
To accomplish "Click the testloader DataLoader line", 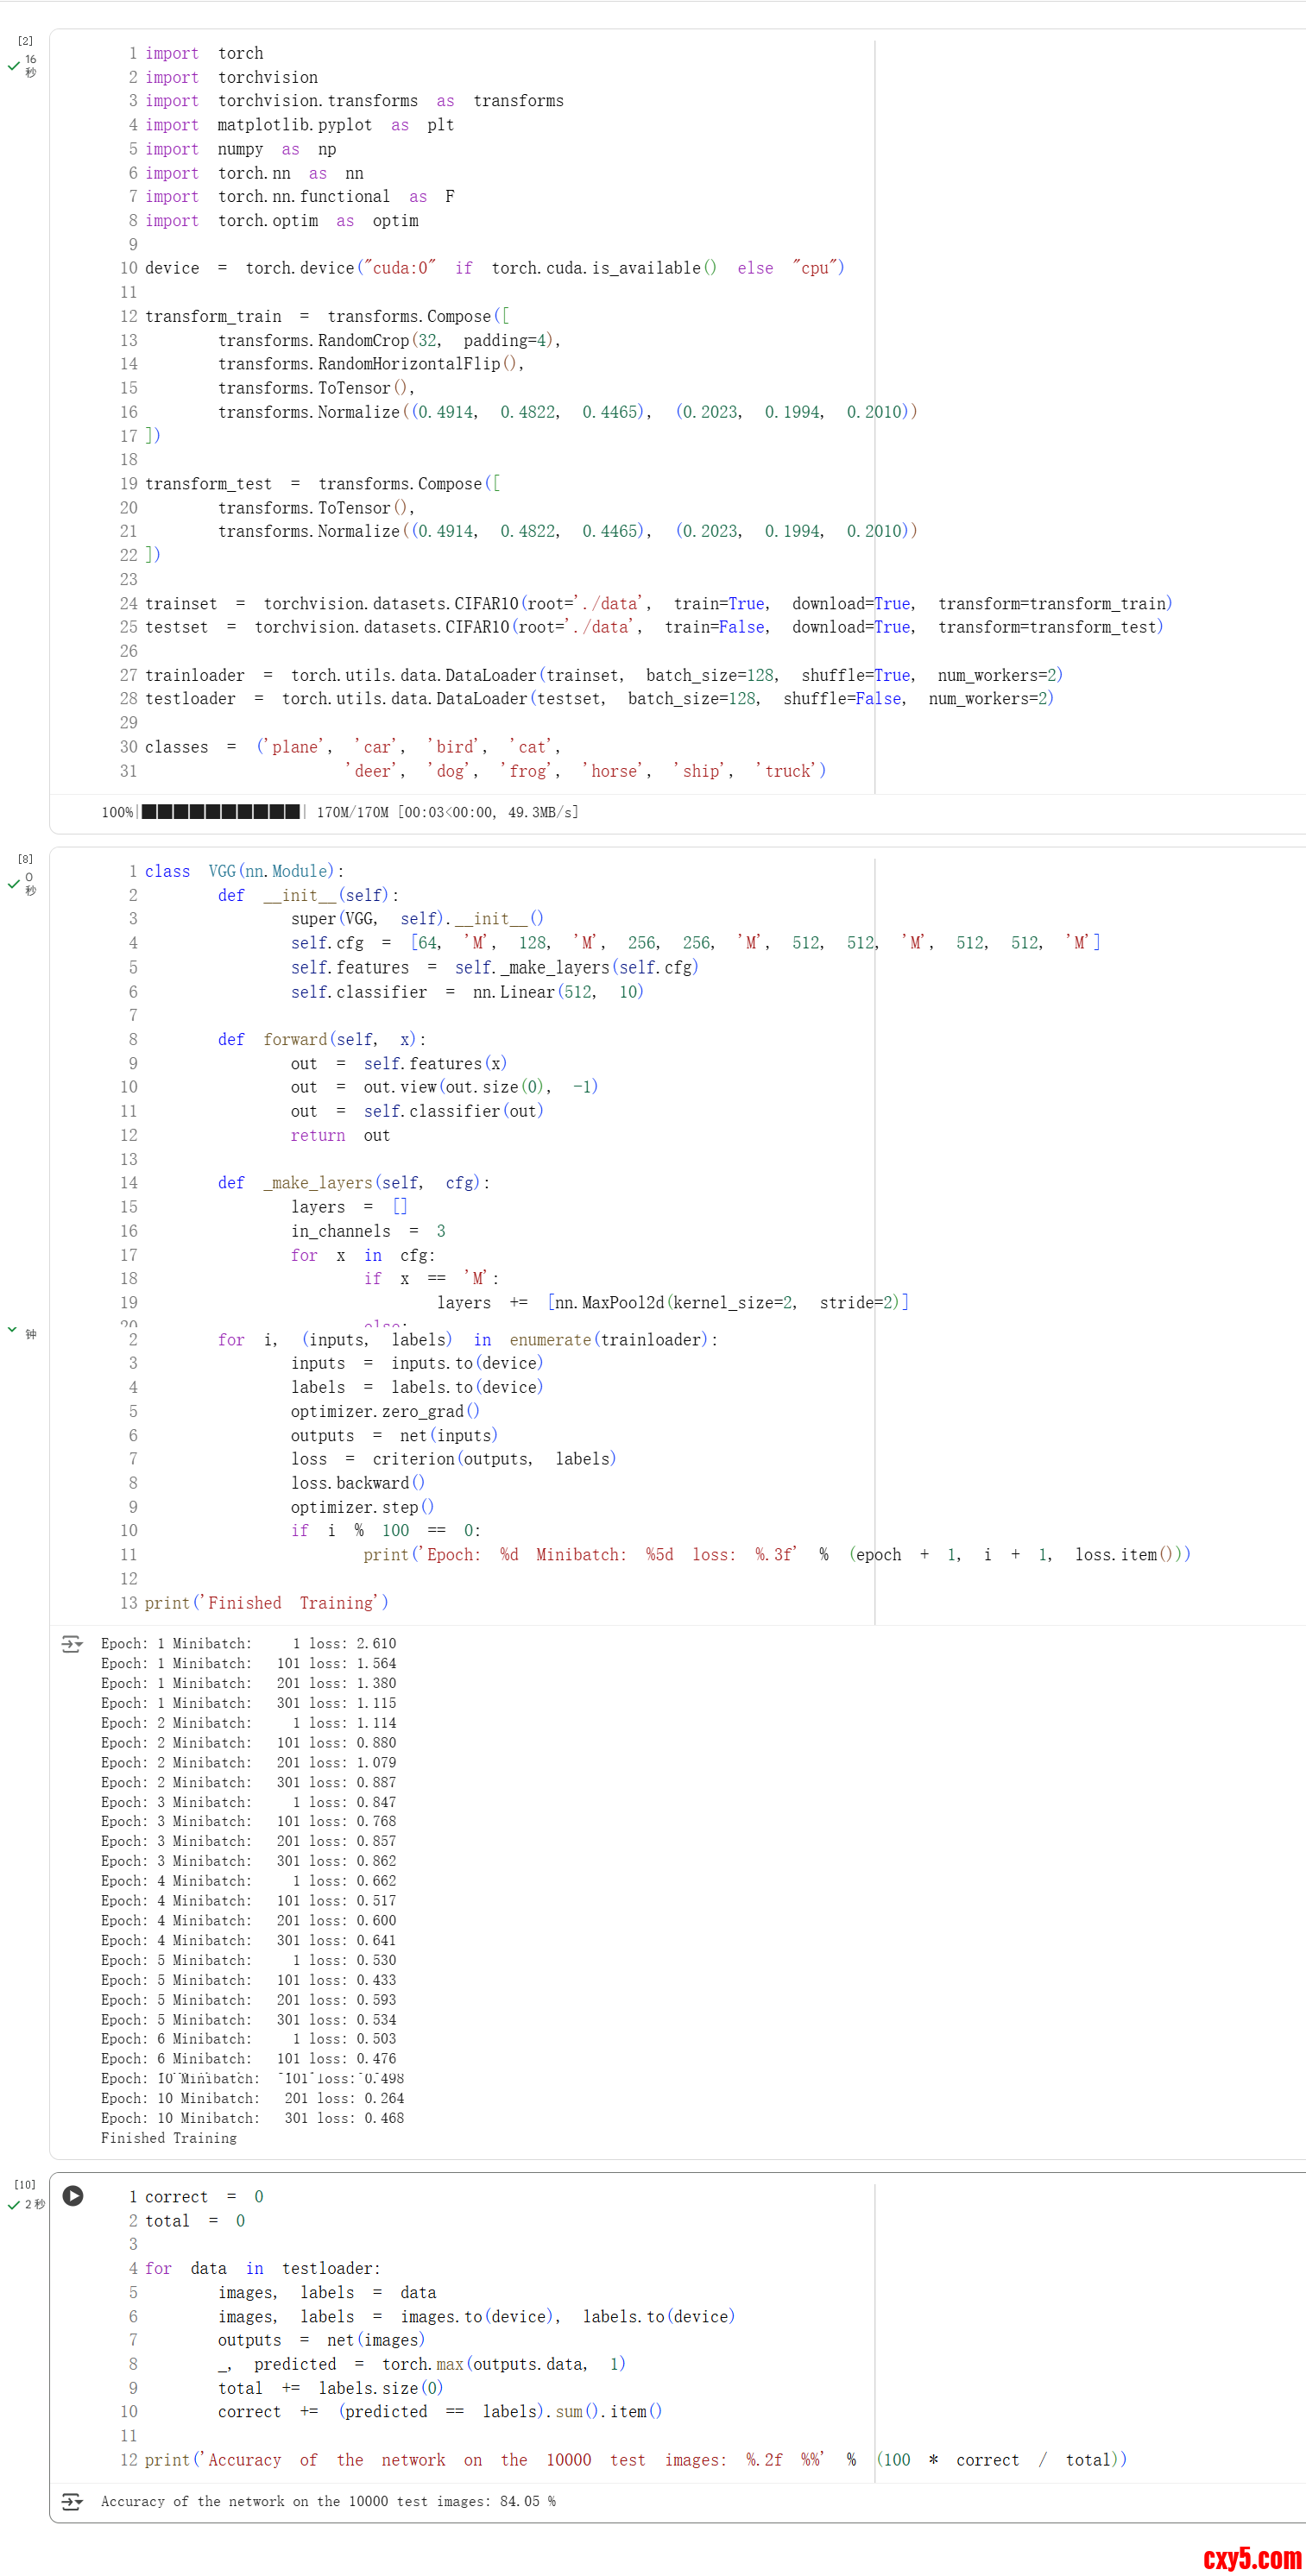I will (600, 698).
